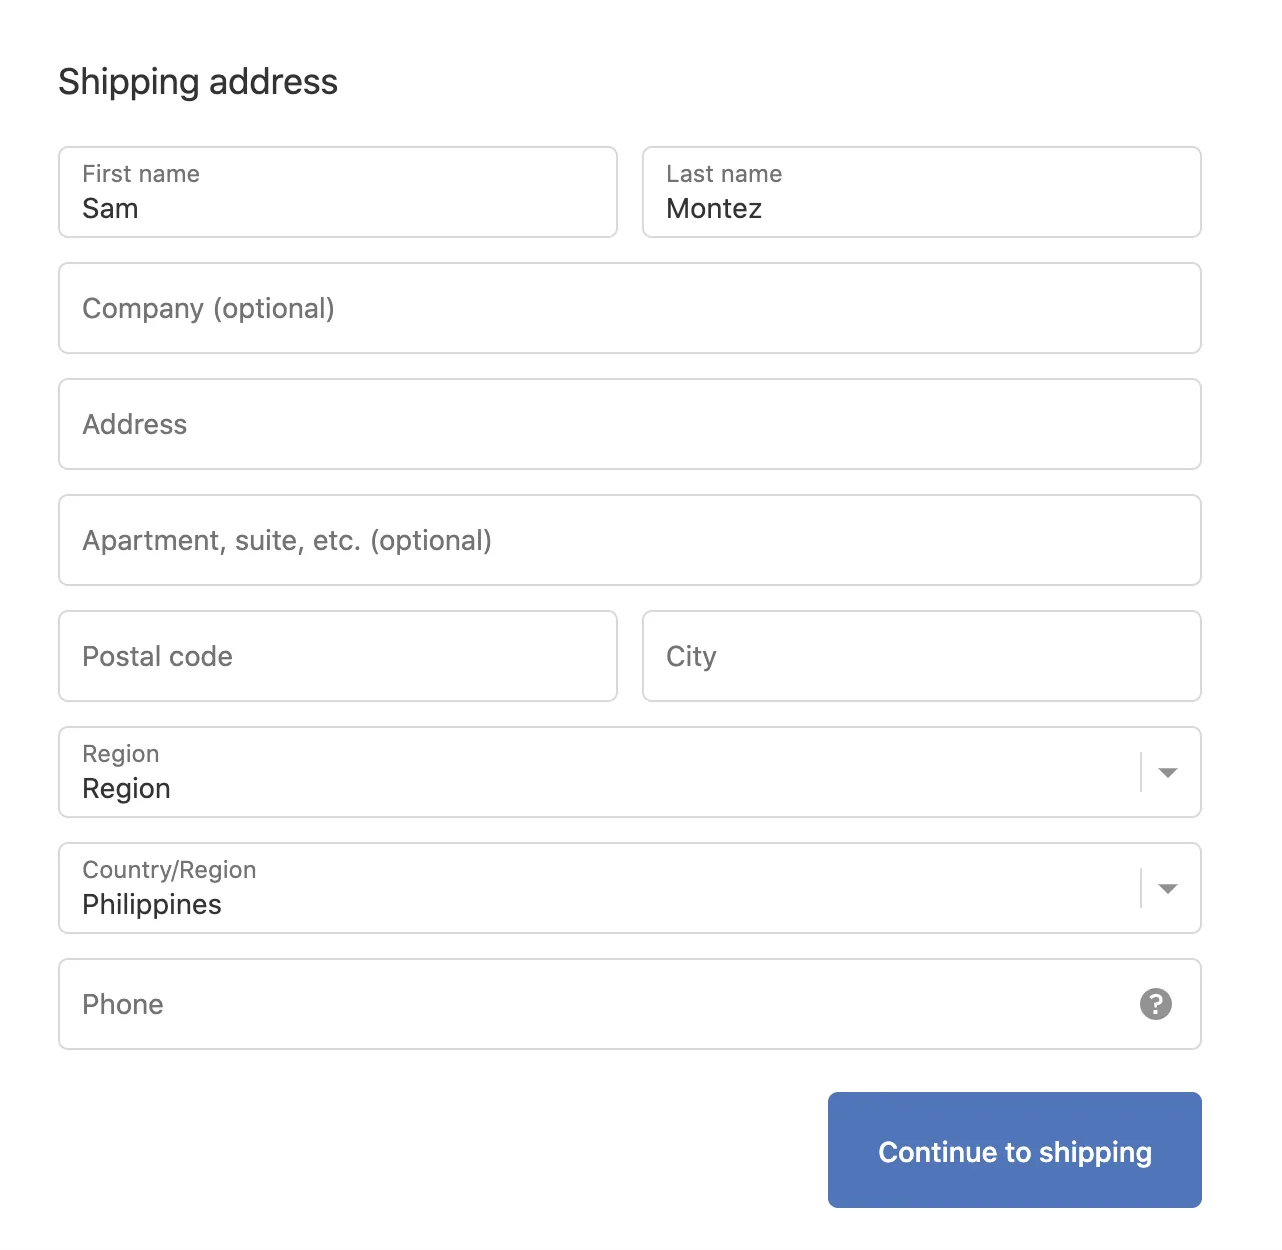Click the small Country/Region label

(169, 870)
